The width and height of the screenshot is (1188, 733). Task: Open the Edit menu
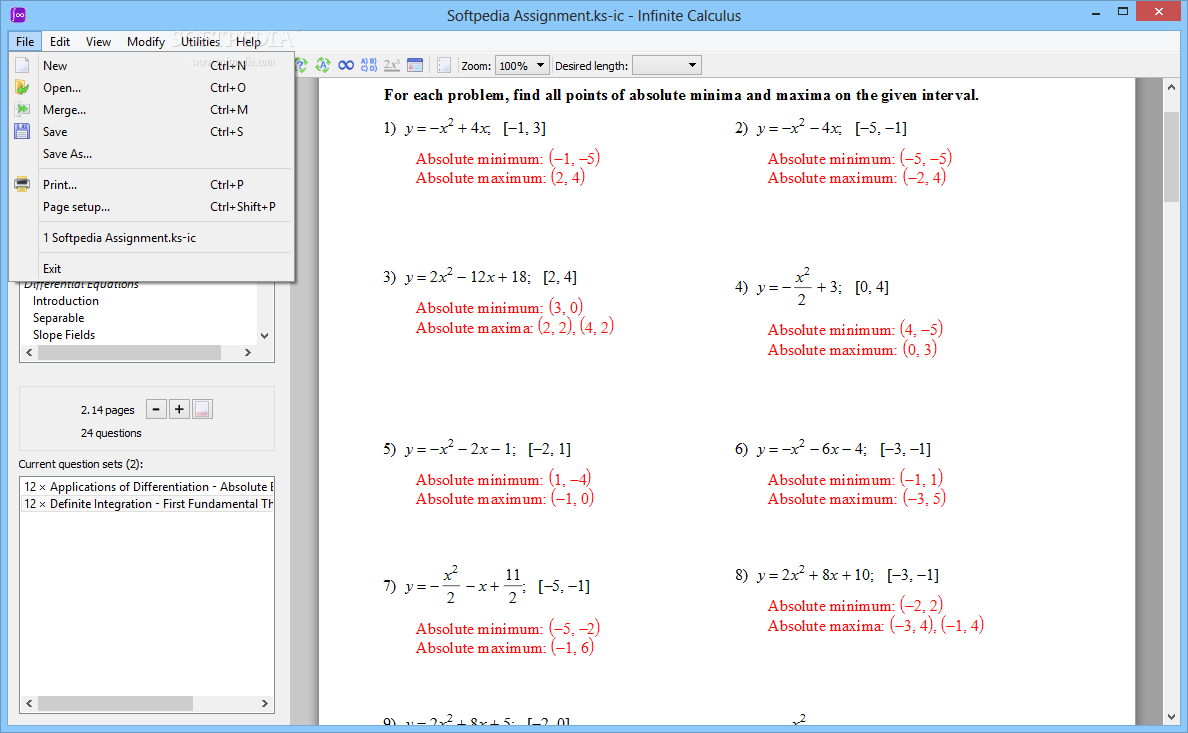point(60,42)
